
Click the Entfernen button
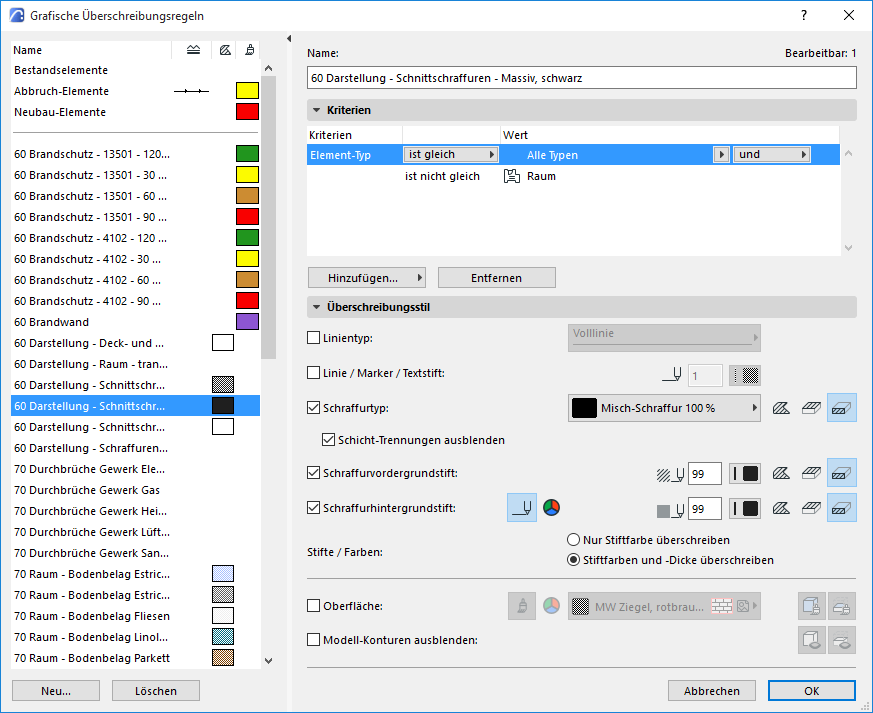coord(497,278)
